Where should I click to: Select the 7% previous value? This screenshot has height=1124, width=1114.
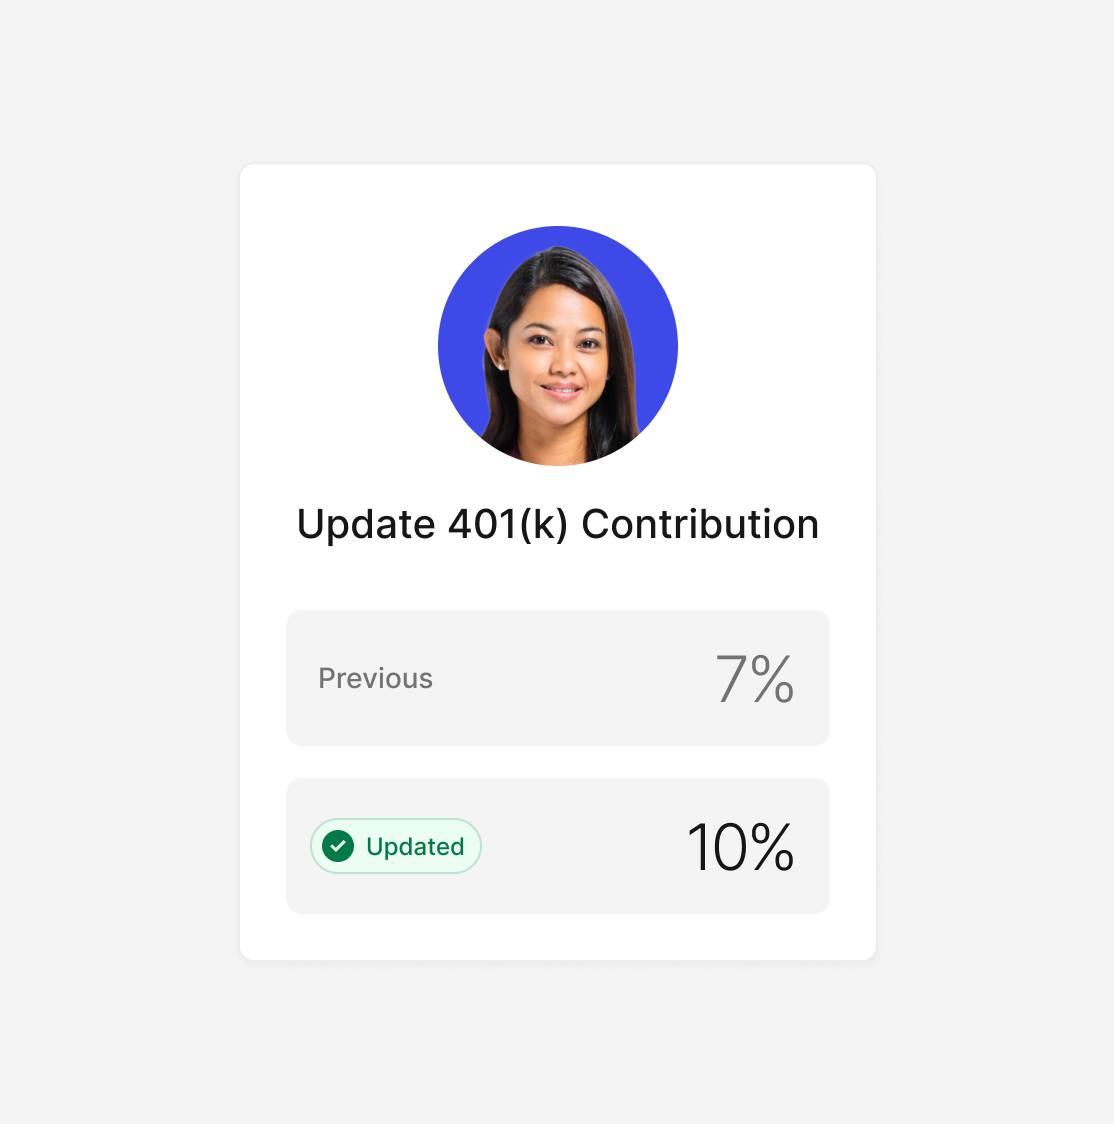pos(755,678)
